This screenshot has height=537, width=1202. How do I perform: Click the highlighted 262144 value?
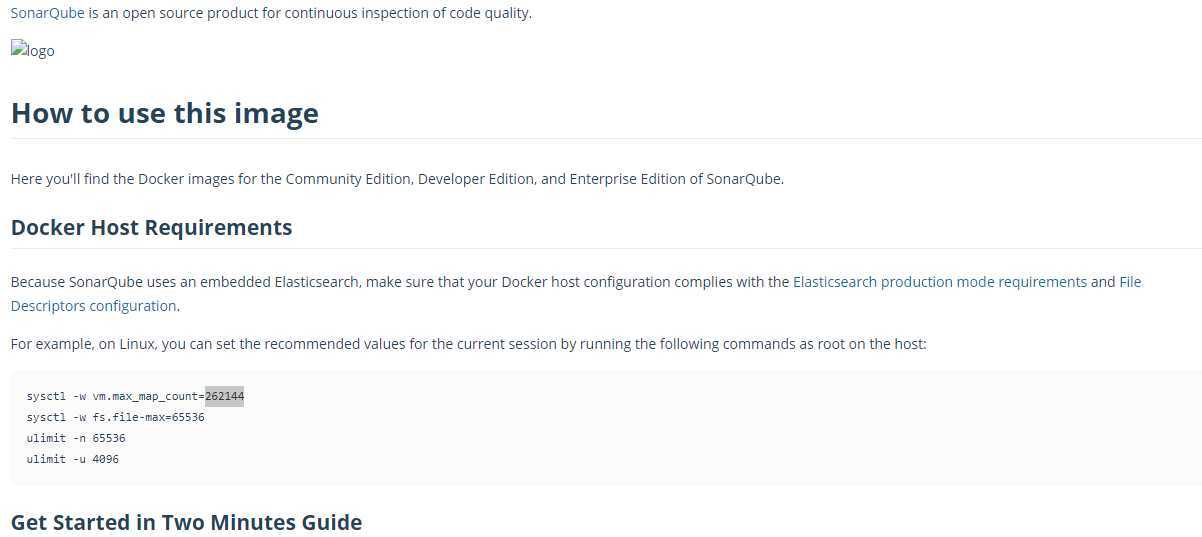tap(224, 396)
